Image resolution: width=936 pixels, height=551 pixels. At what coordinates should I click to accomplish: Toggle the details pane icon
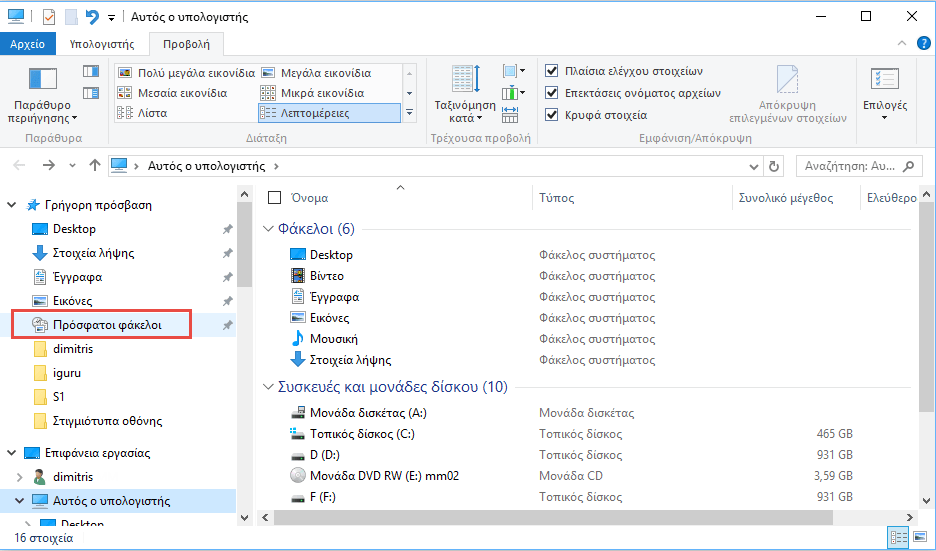point(91,93)
